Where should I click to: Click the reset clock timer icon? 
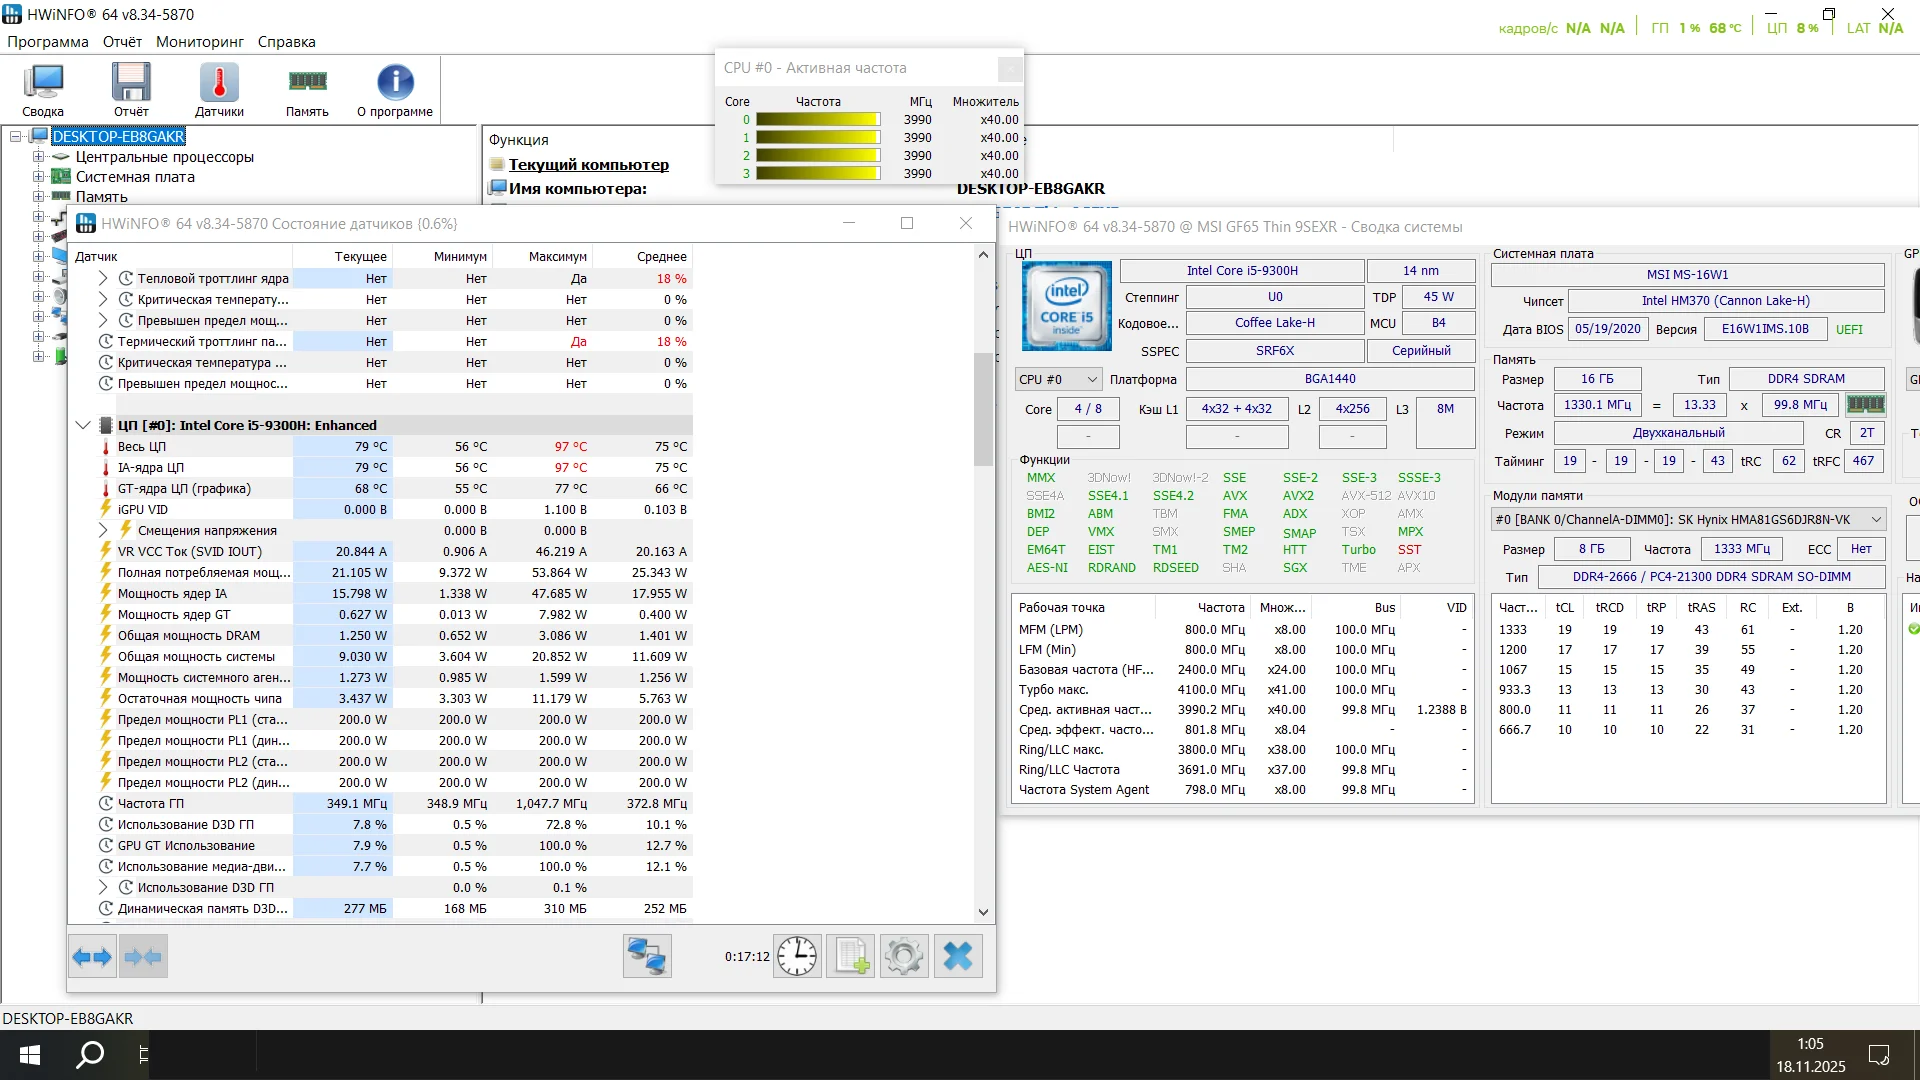797,957
